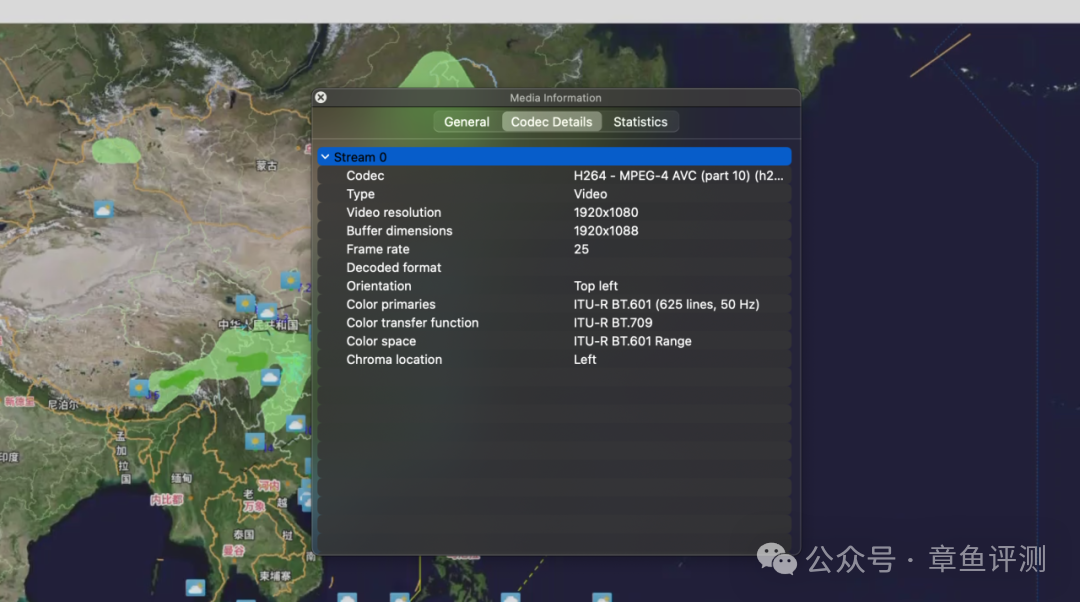Click the Buffer dimensions entry

555,231
